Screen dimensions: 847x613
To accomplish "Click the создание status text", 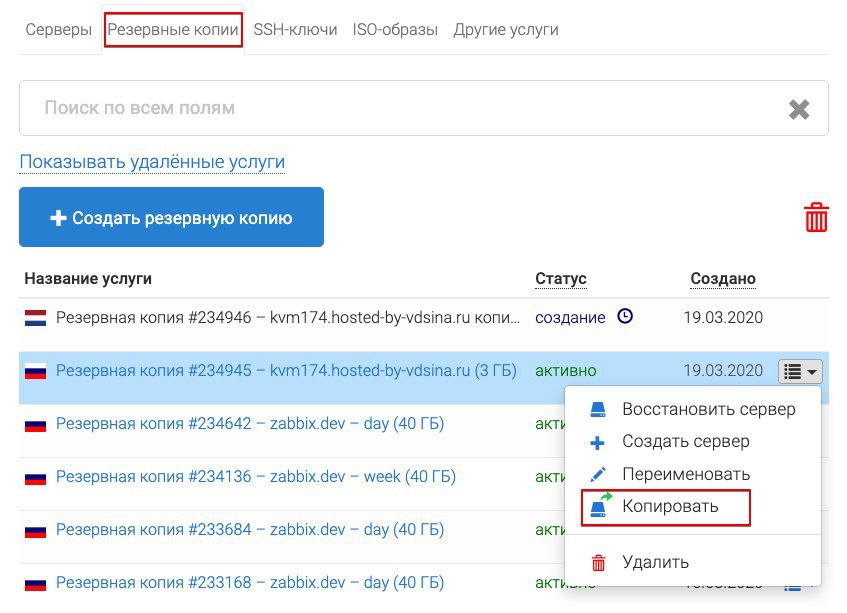I will (x=570, y=318).
